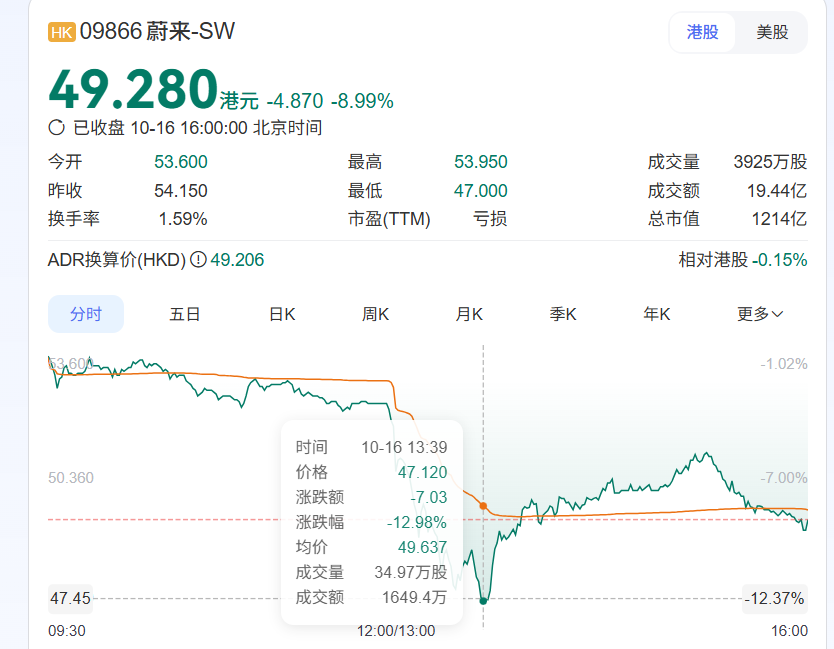Click the refresh circle icon beside 已收盘
This screenshot has height=649, width=834.
tap(57, 128)
